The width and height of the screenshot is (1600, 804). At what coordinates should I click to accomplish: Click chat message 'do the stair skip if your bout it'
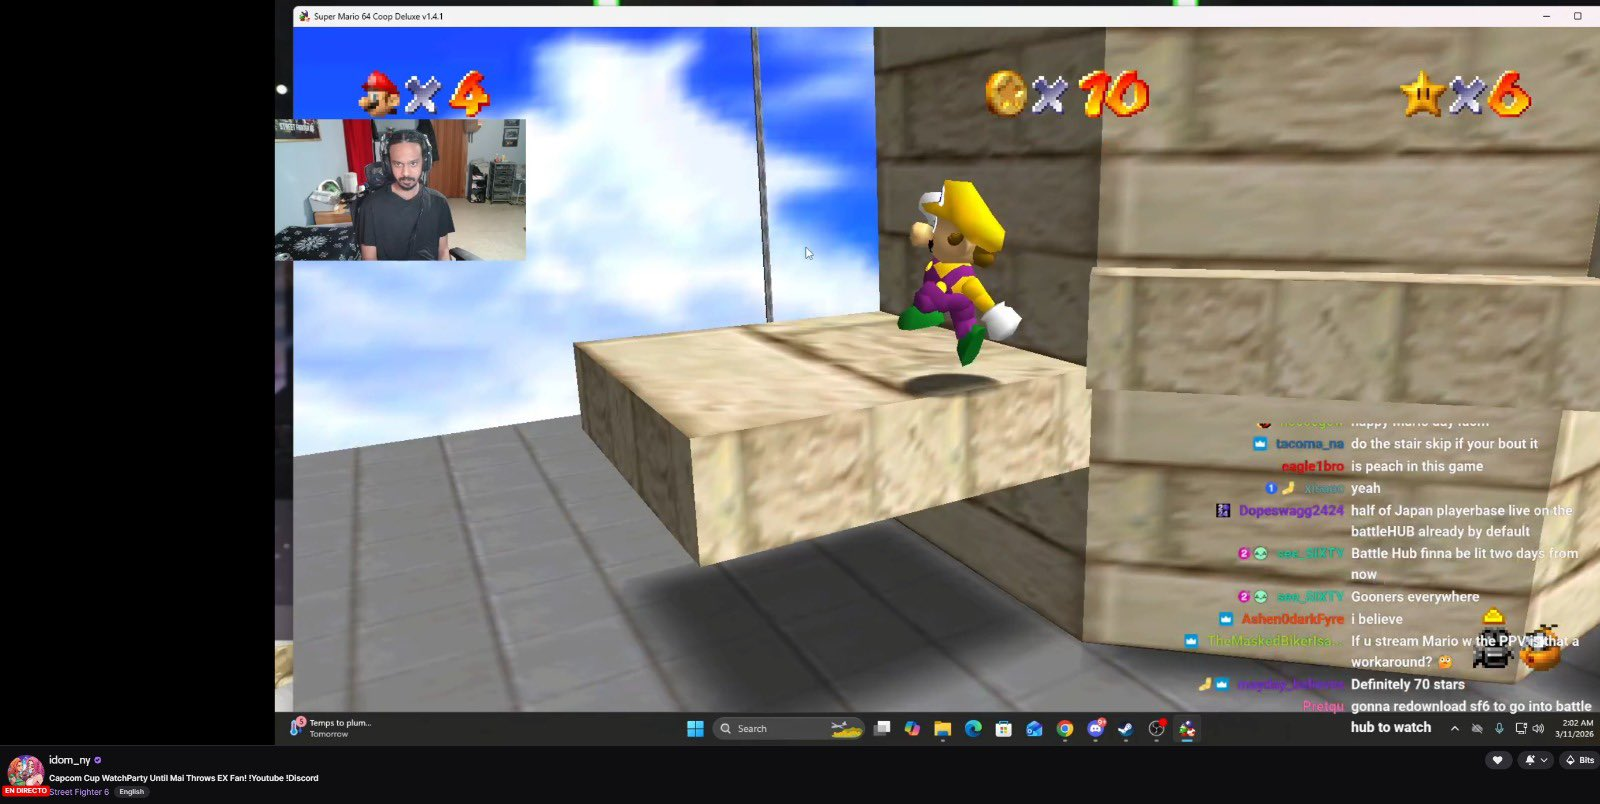coord(1444,444)
